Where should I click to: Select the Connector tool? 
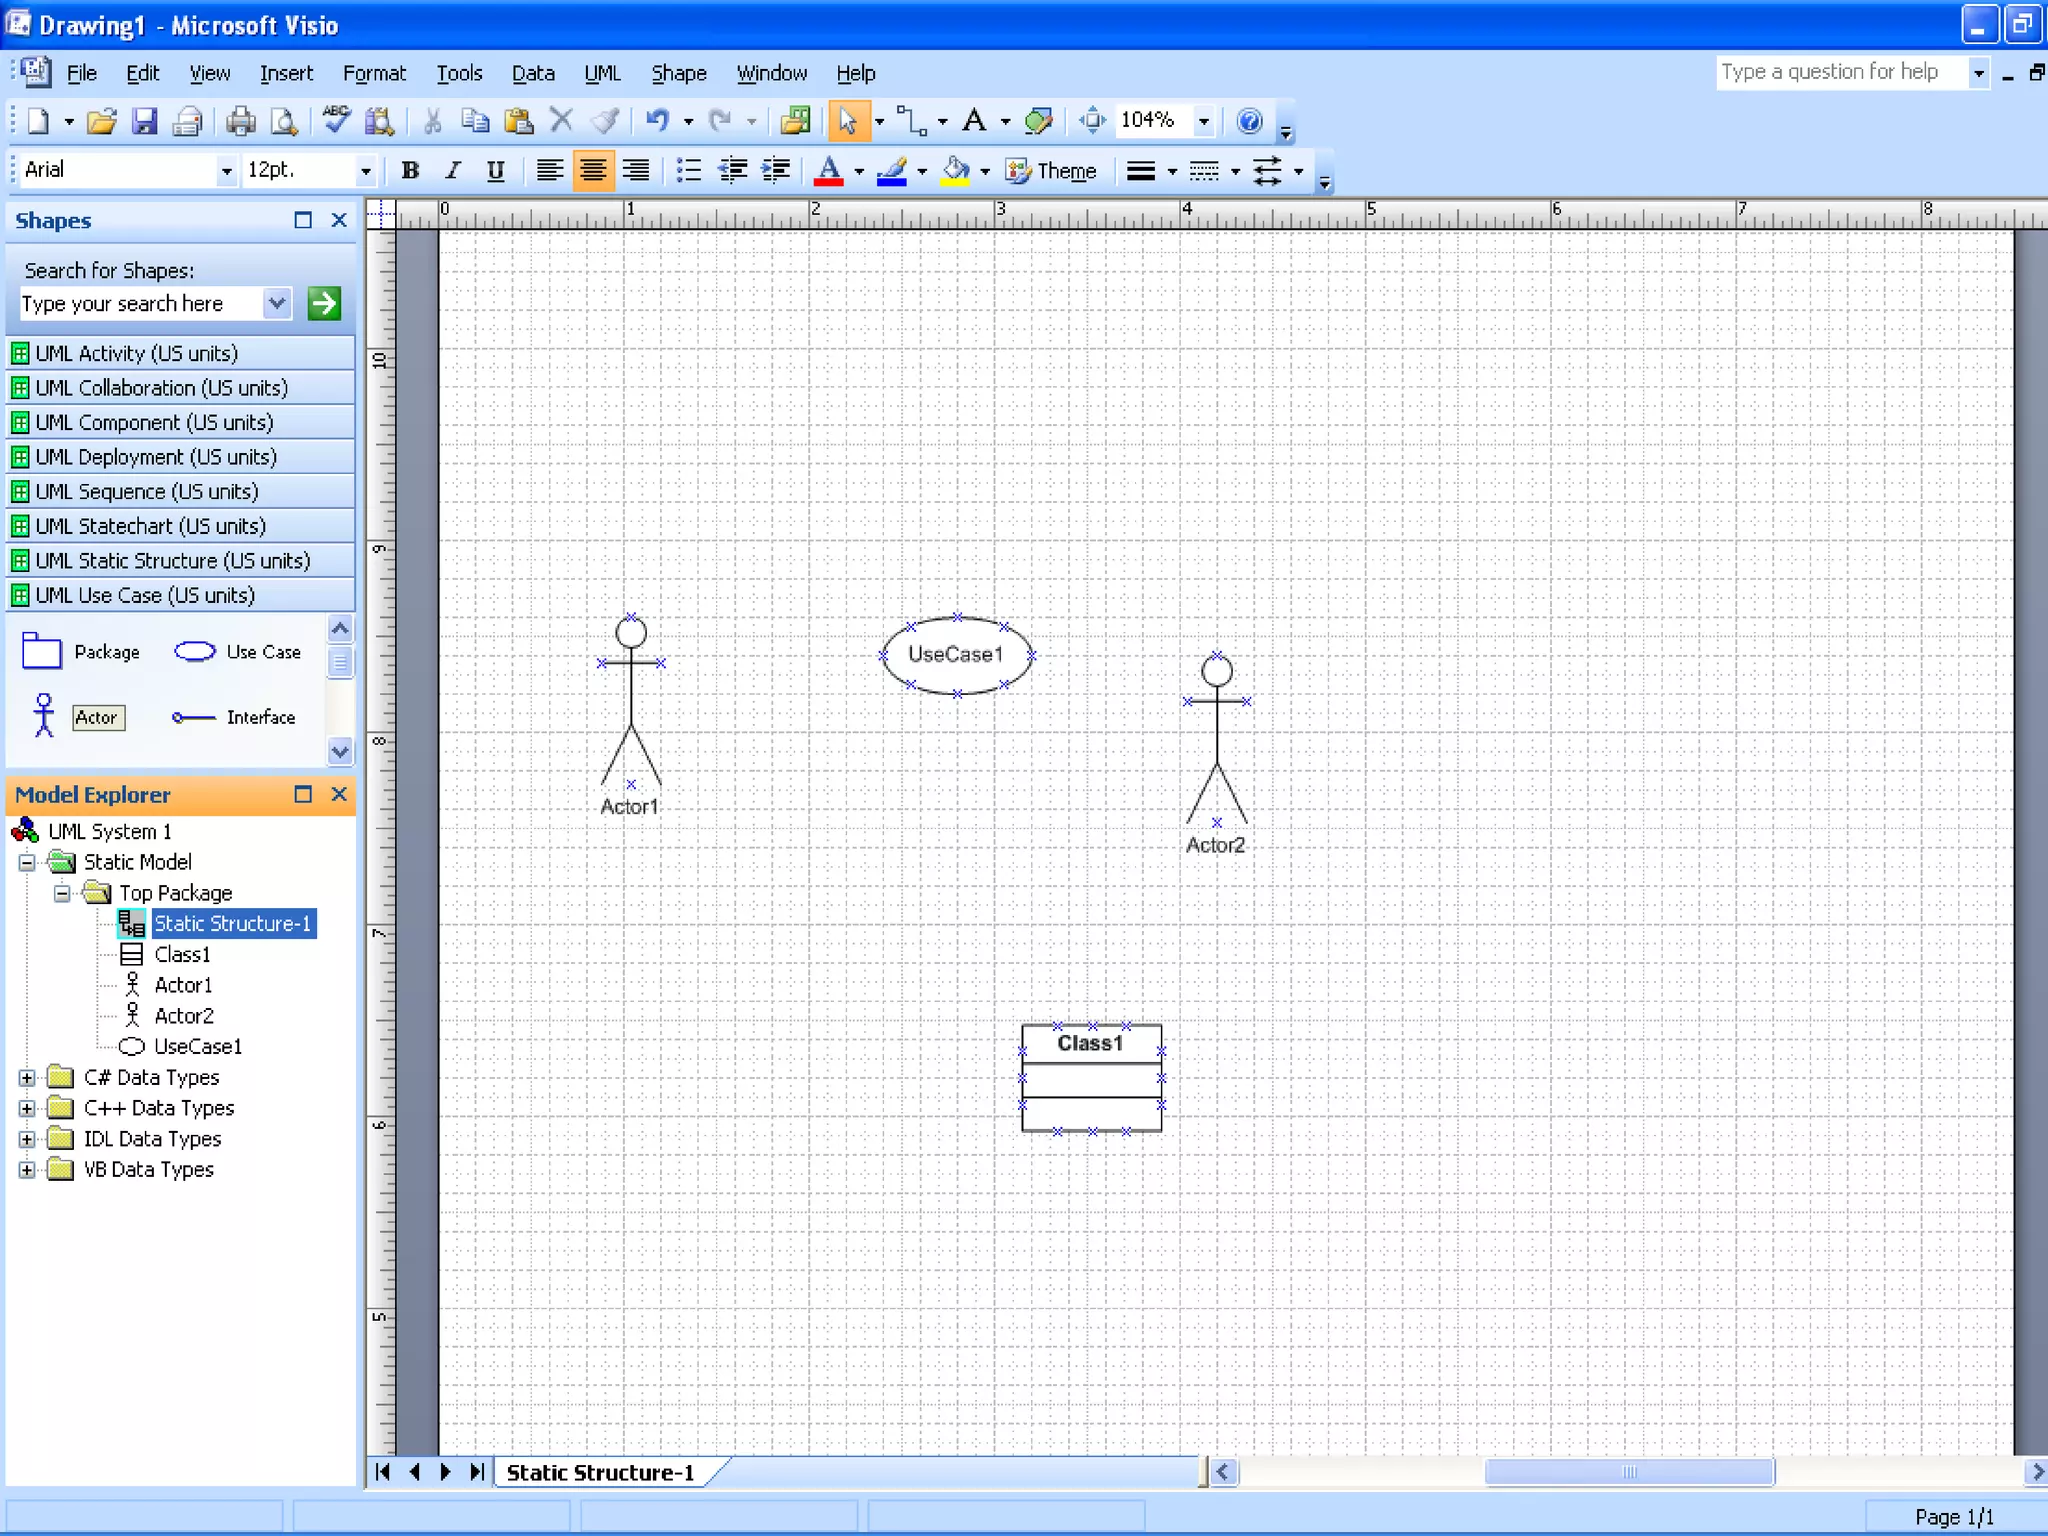[x=910, y=121]
